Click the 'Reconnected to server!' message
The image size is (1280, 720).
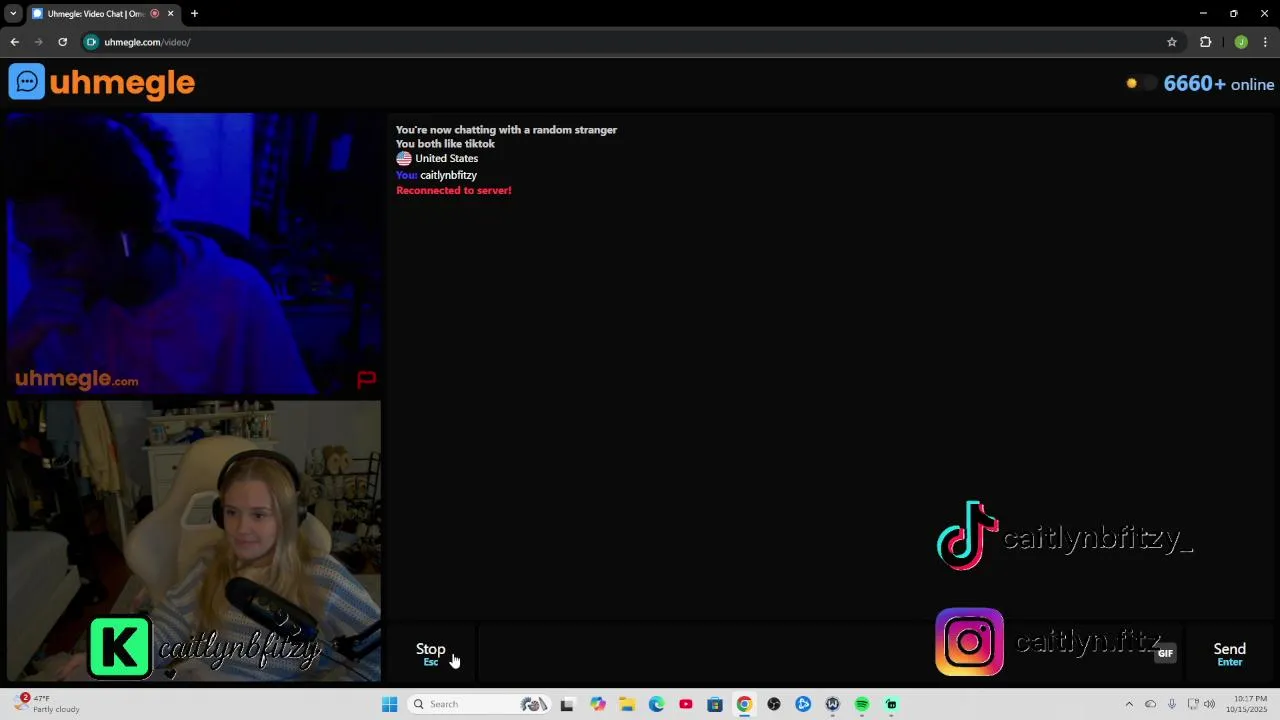[x=453, y=190]
